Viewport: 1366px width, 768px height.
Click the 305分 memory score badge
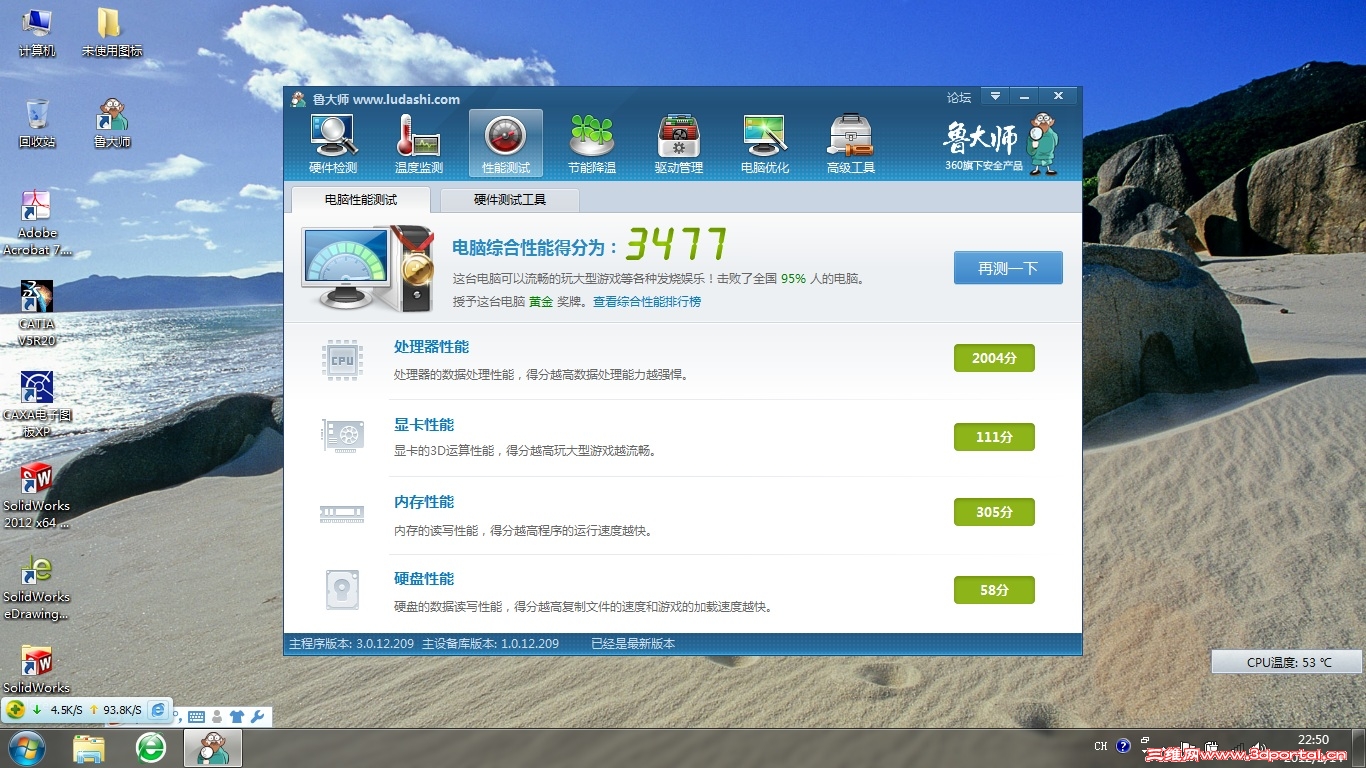(x=994, y=512)
